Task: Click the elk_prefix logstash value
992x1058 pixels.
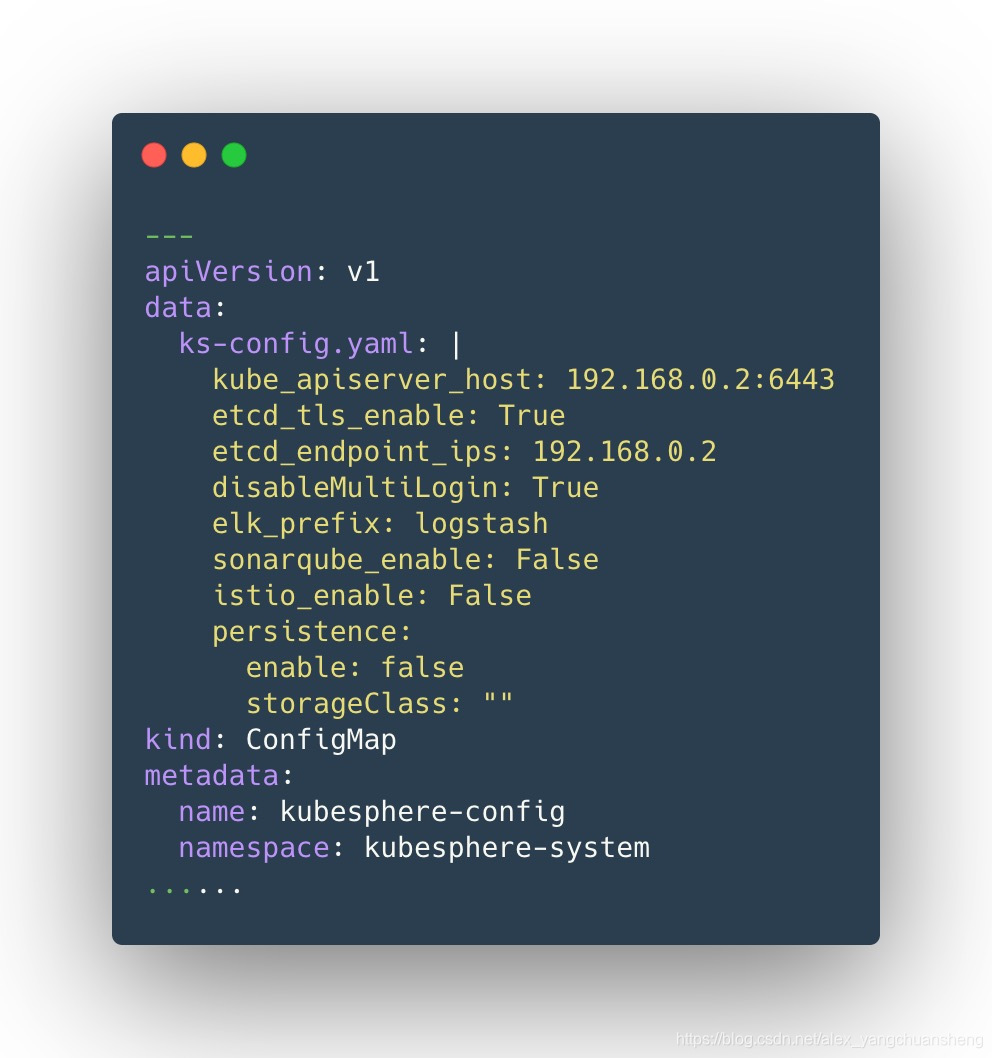Action: [x=481, y=524]
